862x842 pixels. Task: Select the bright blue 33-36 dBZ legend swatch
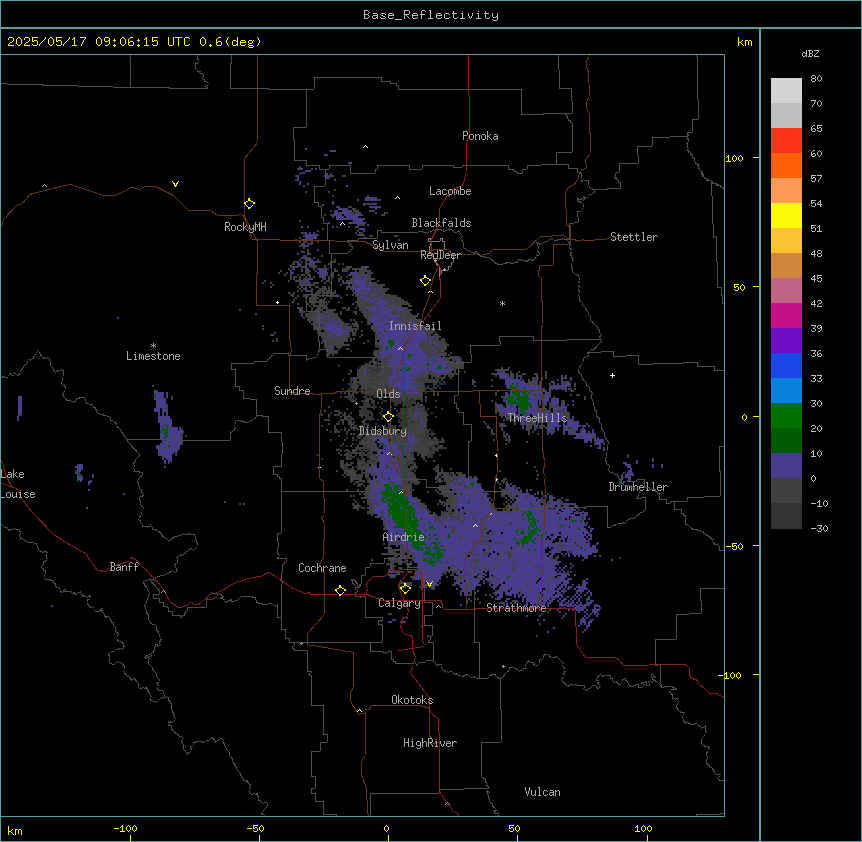(x=786, y=365)
